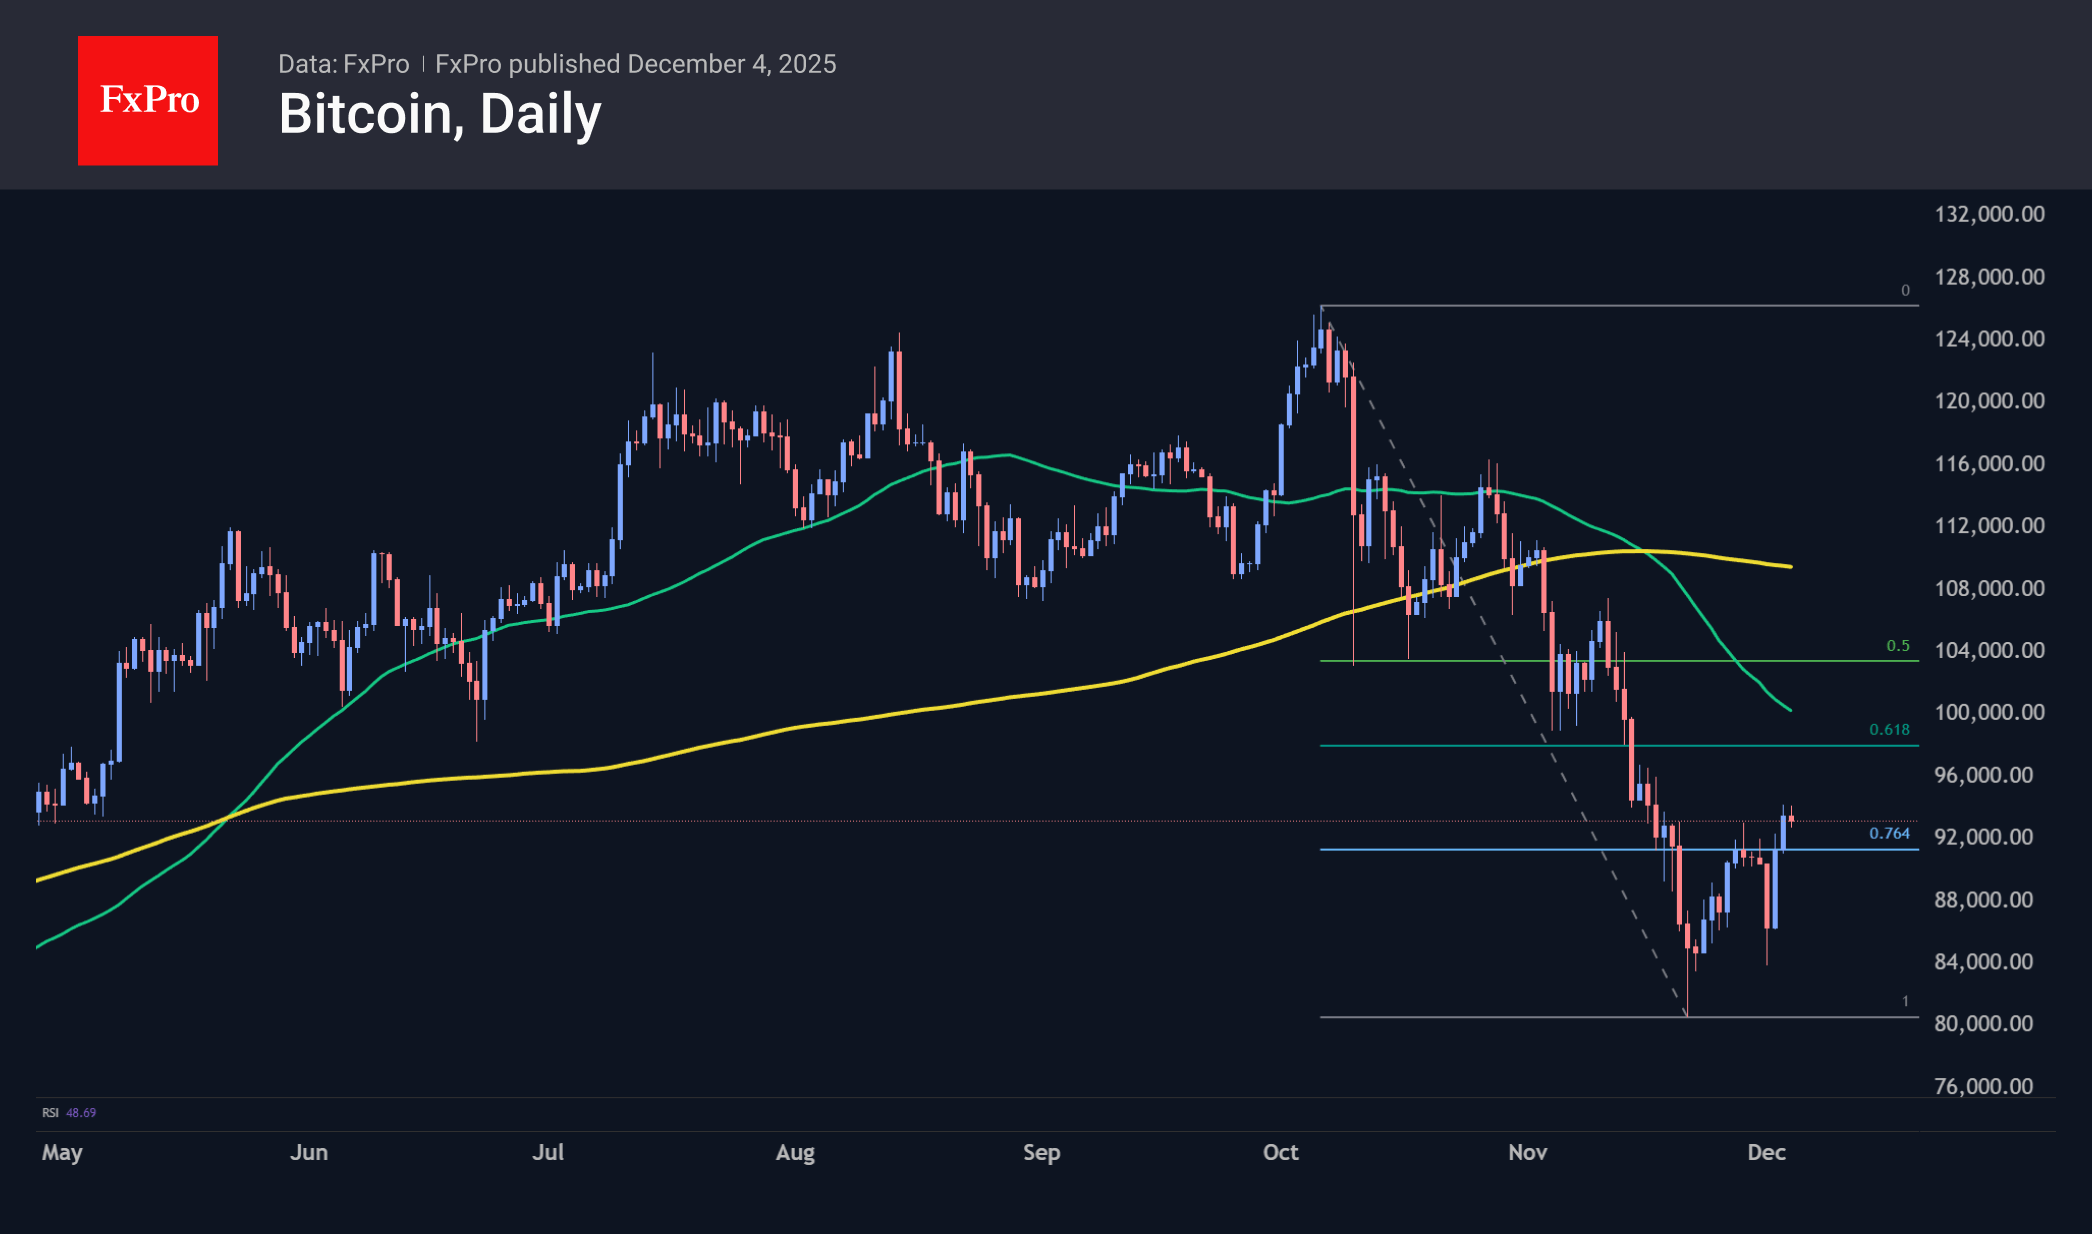Click the Data: FxPro source text
The height and width of the screenshot is (1234, 2092).
point(343,64)
